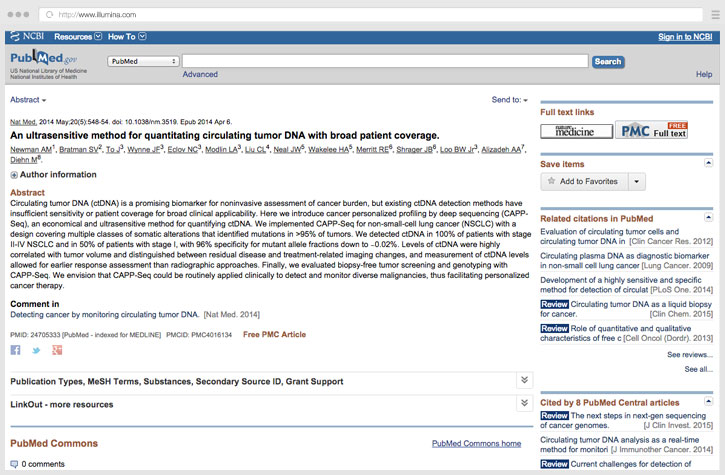Click the Facebook share icon
Image resolution: width=725 pixels, height=475 pixels.
16,350
